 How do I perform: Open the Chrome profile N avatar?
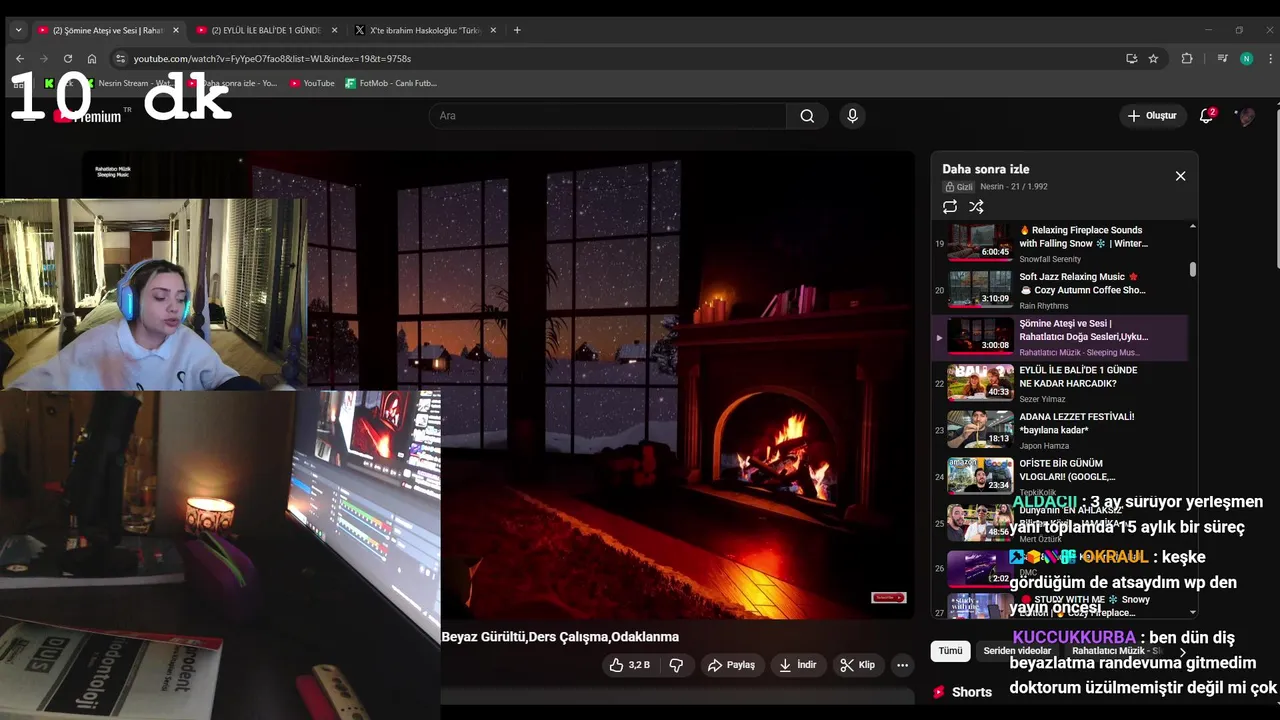coord(1246,59)
